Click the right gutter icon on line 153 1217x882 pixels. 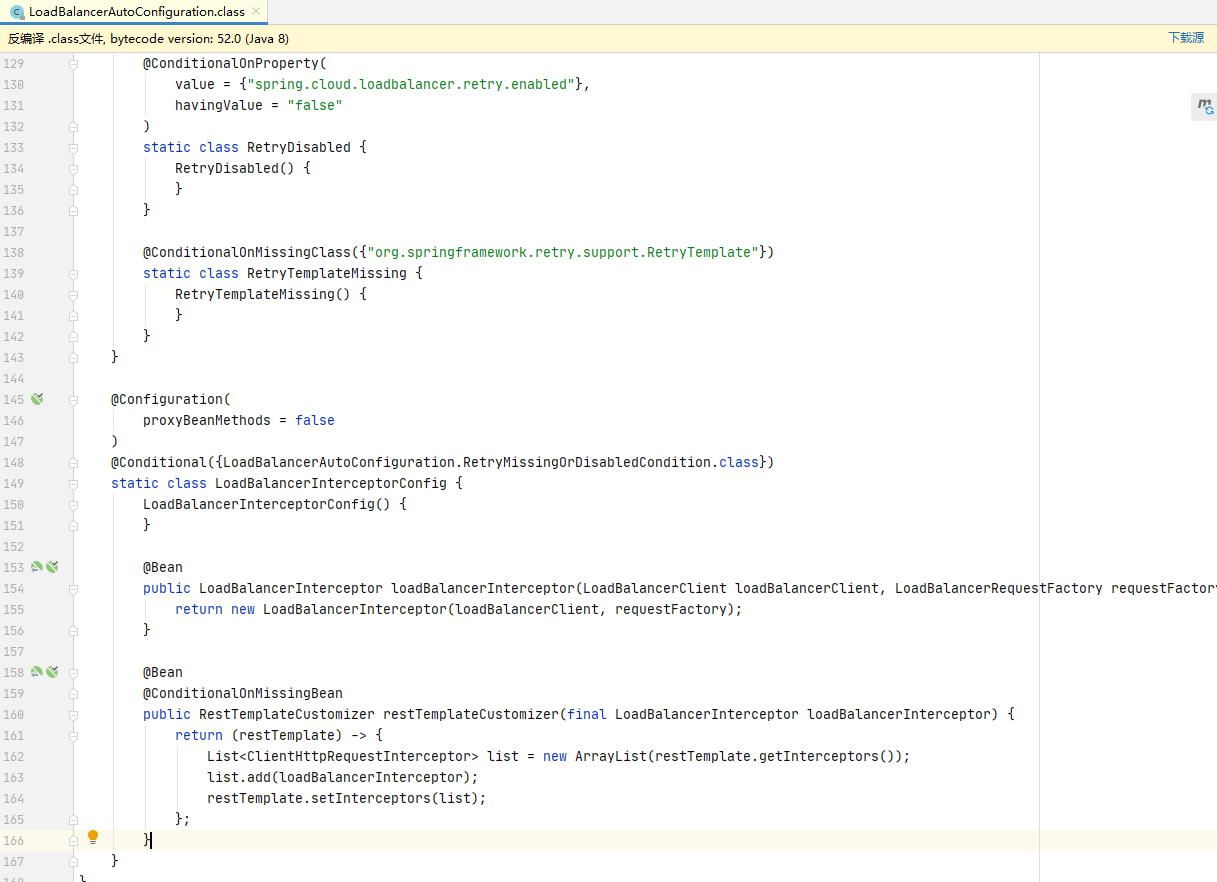(52, 567)
